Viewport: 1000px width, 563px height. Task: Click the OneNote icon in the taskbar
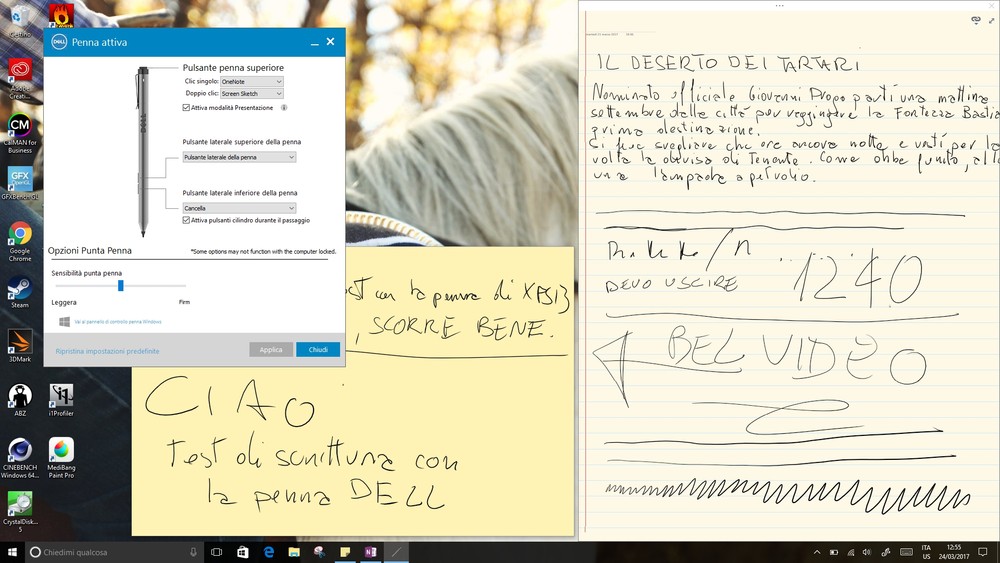tap(371, 552)
